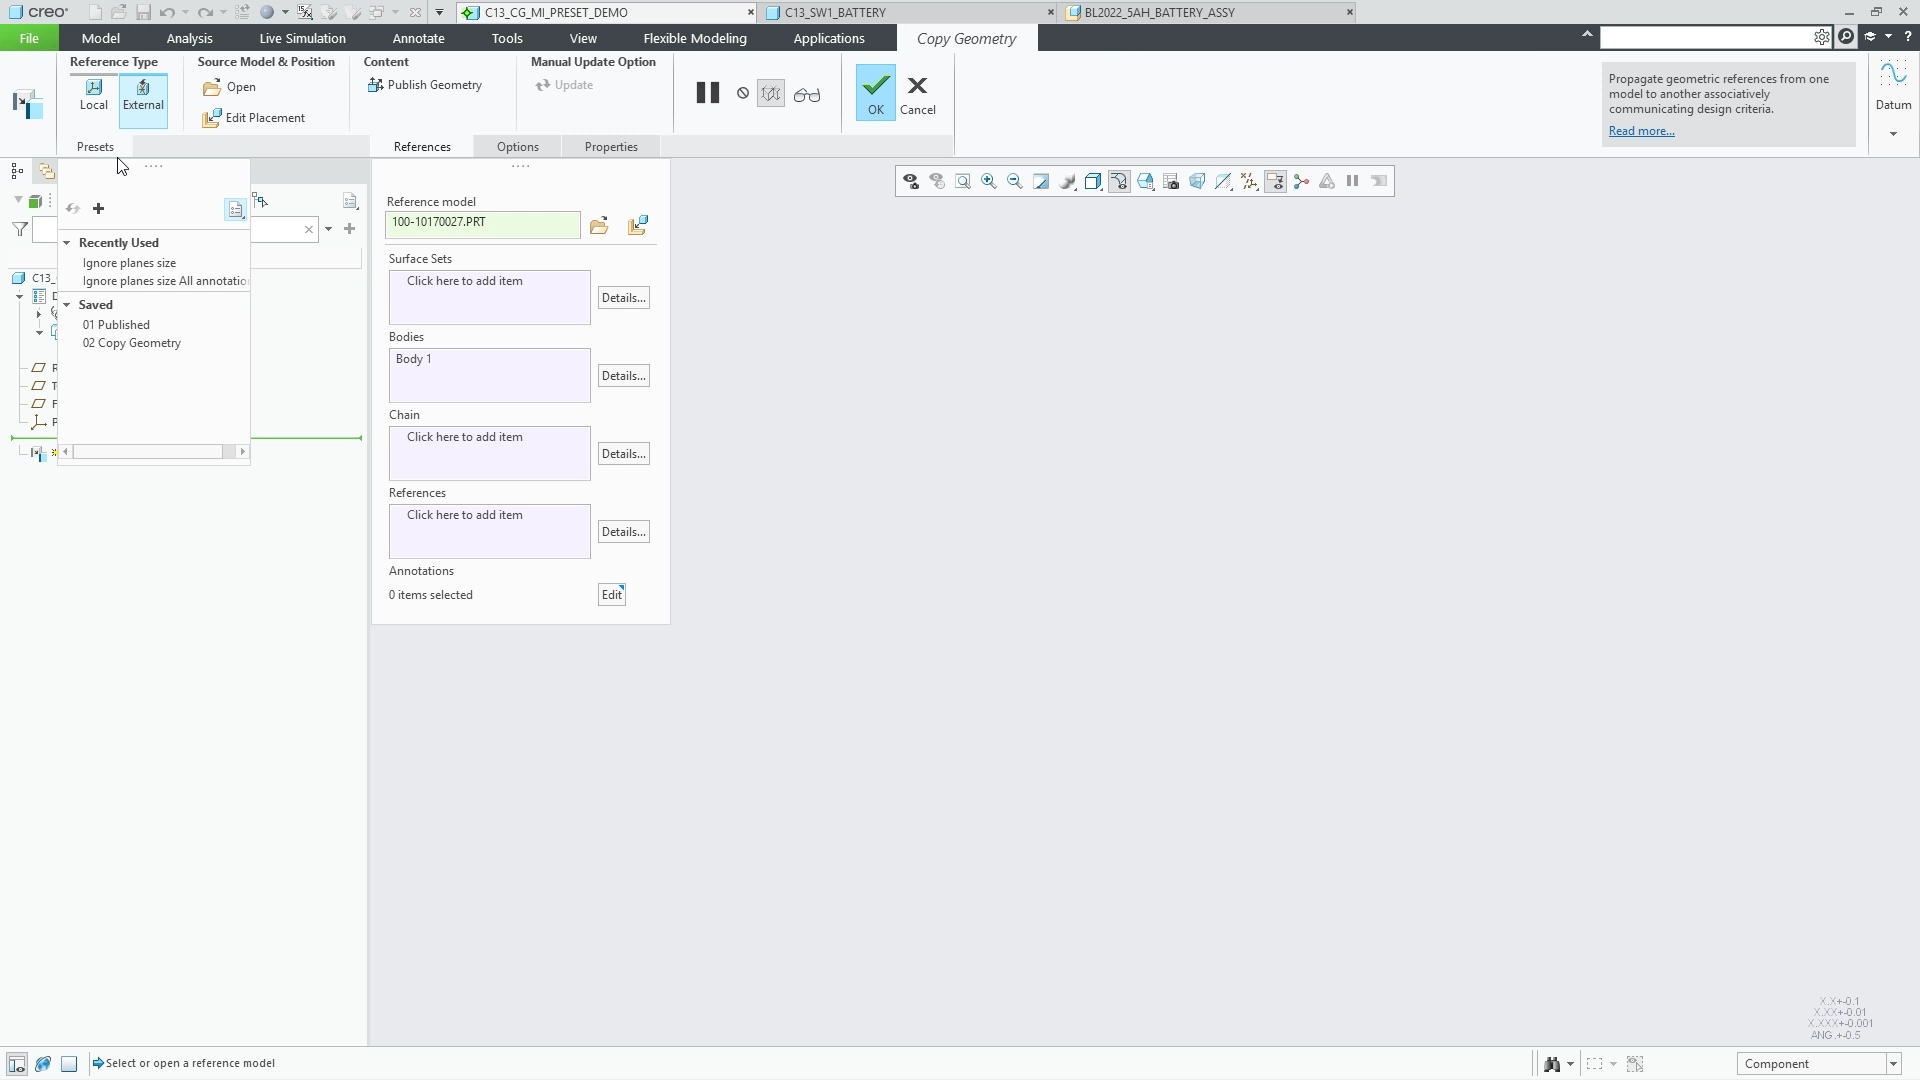Cancel the Copy Geometry feature

click(x=917, y=95)
